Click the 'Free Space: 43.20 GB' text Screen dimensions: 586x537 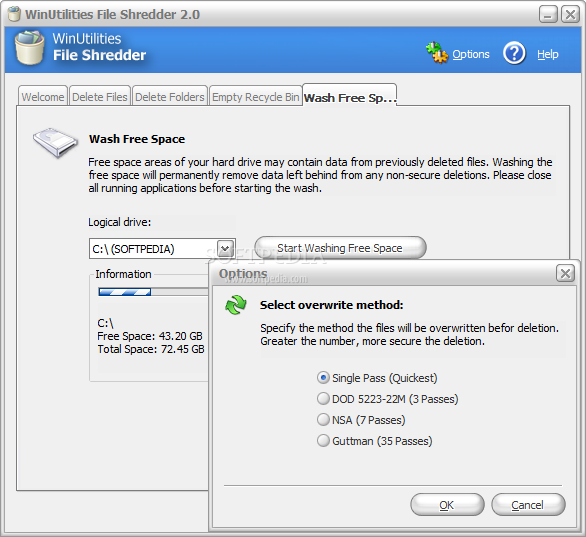[150, 336]
